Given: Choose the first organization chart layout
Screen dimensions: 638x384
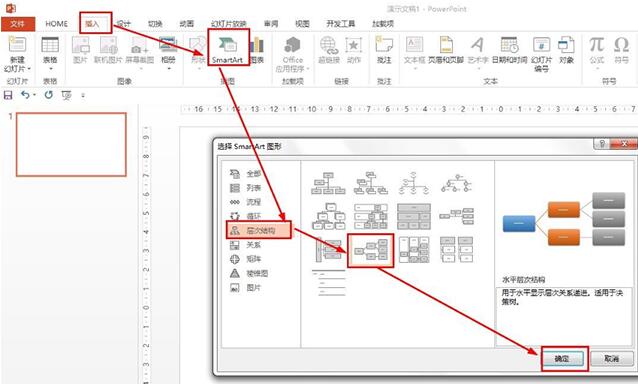Looking at the screenshot, I should pos(328,183).
